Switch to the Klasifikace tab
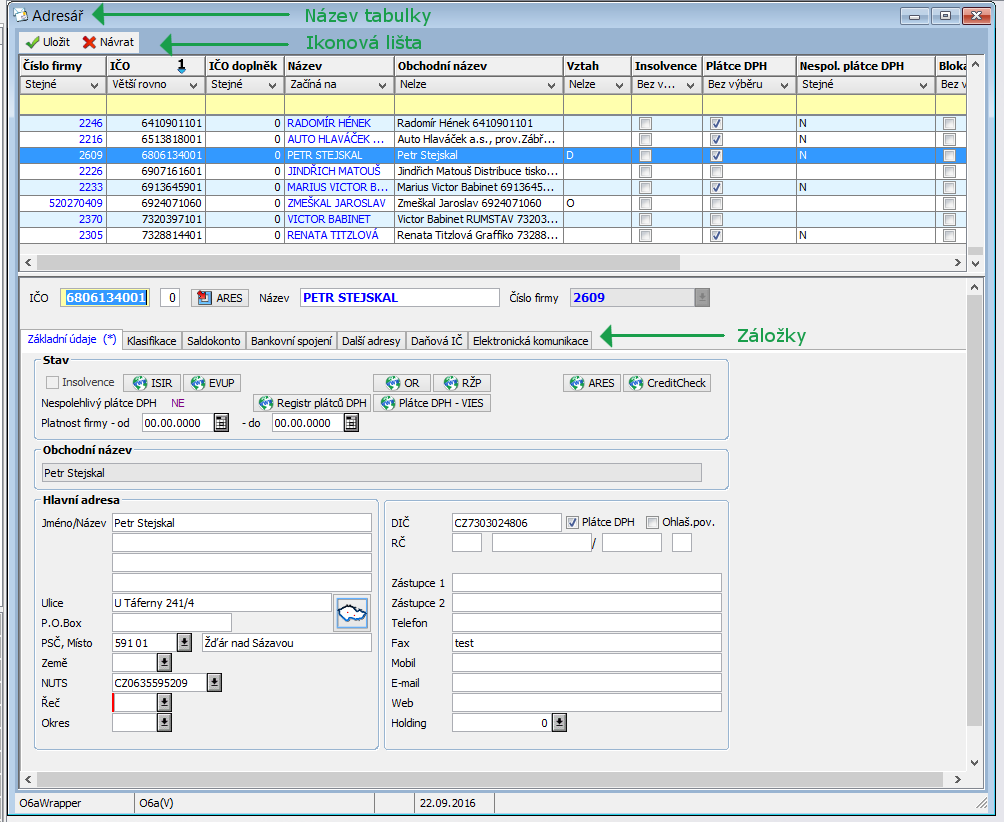 tap(151, 341)
